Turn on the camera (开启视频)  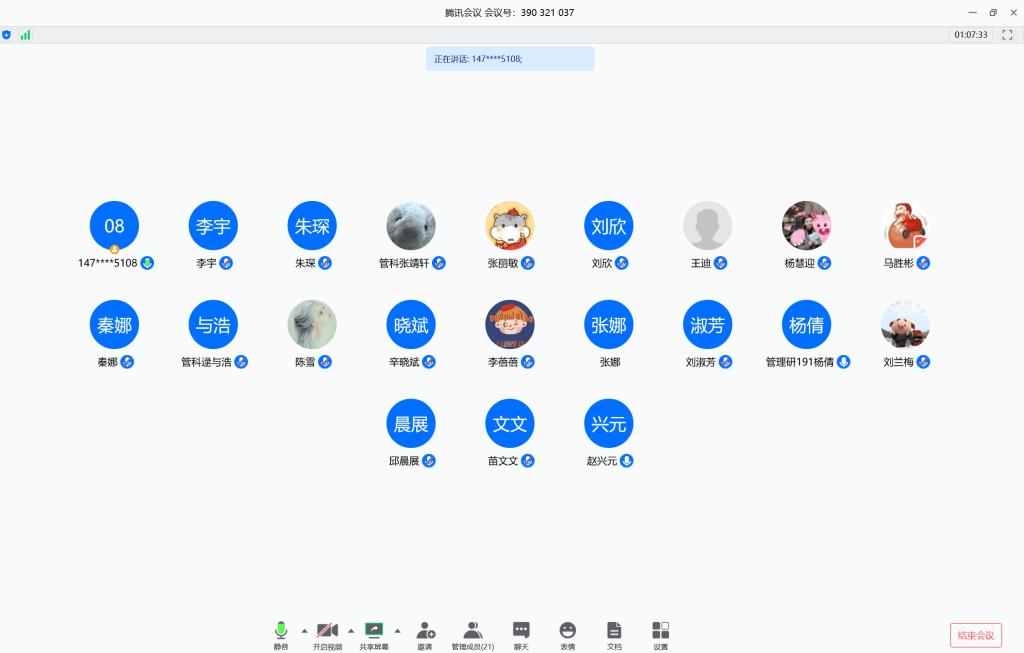(327, 630)
